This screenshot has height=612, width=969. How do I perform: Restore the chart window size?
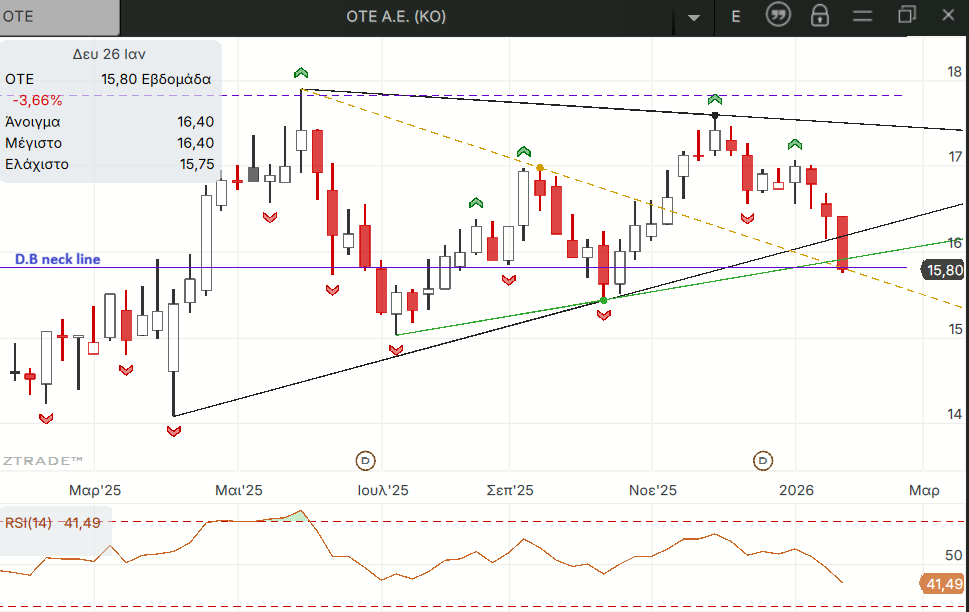(907, 15)
